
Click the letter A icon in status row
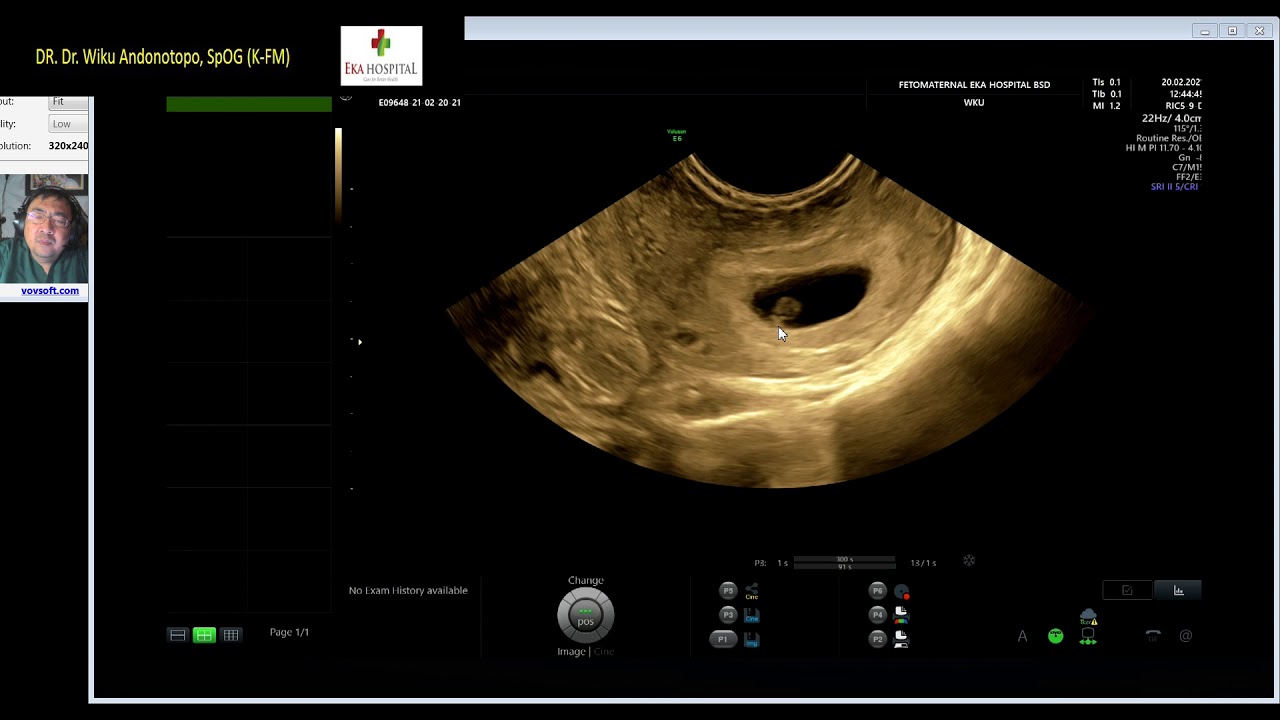(1022, 636)
